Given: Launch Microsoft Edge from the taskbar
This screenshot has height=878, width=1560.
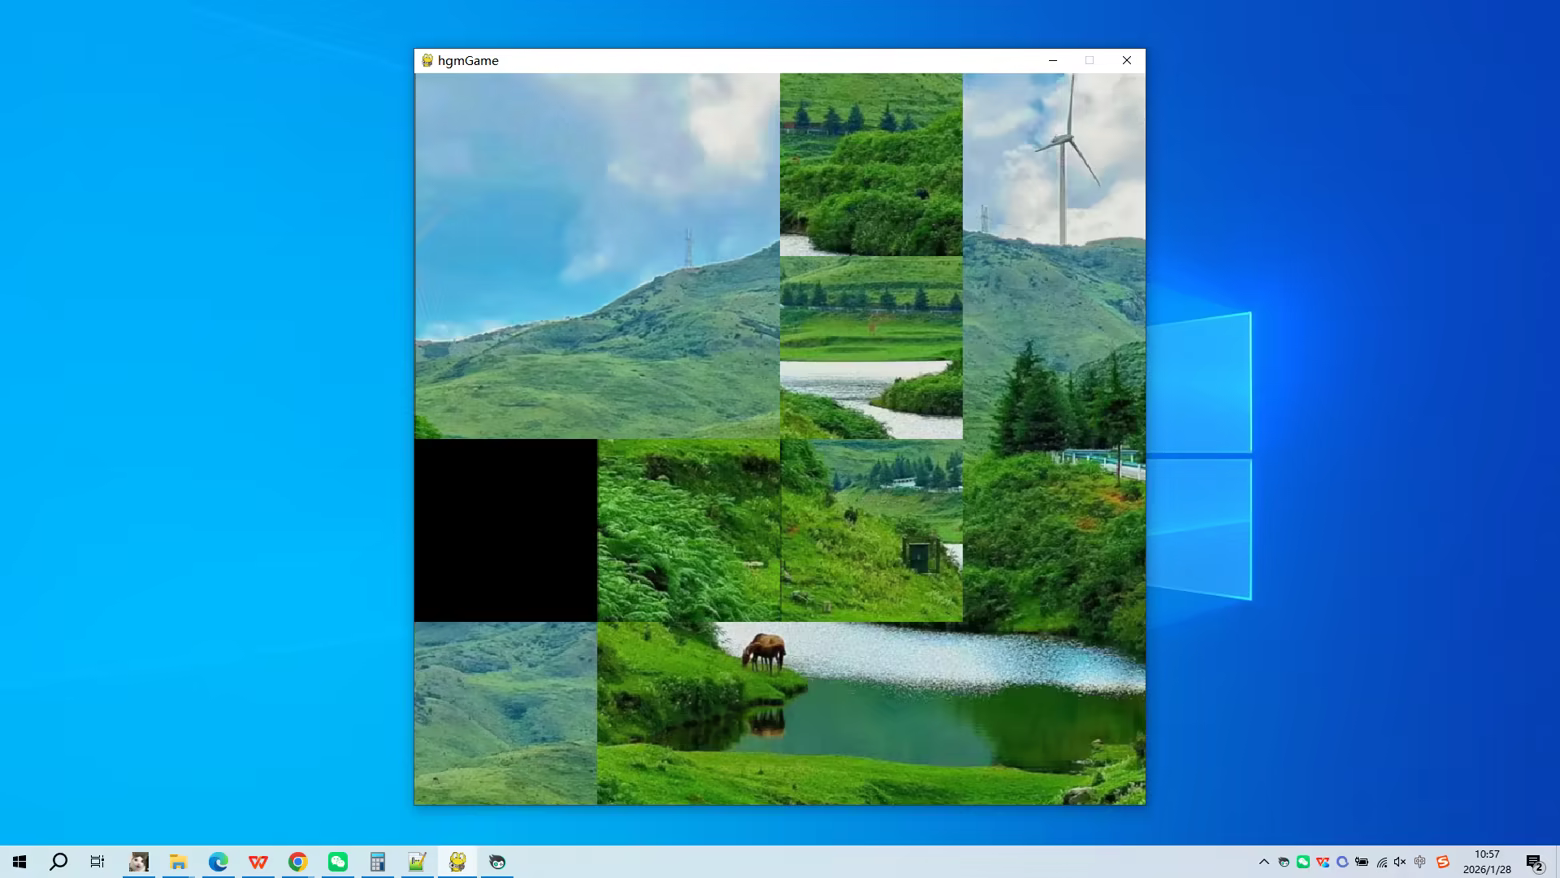Looking at the screenshot, I should (218, 861).
